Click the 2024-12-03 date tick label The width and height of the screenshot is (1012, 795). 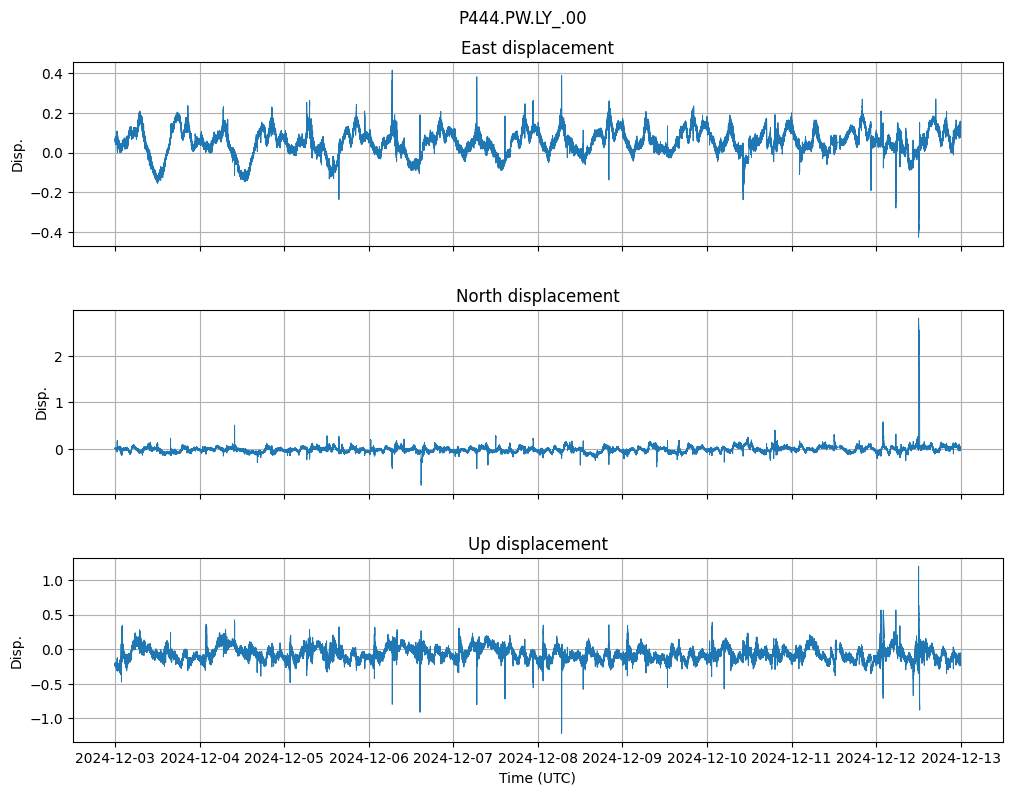pos(115,759)
